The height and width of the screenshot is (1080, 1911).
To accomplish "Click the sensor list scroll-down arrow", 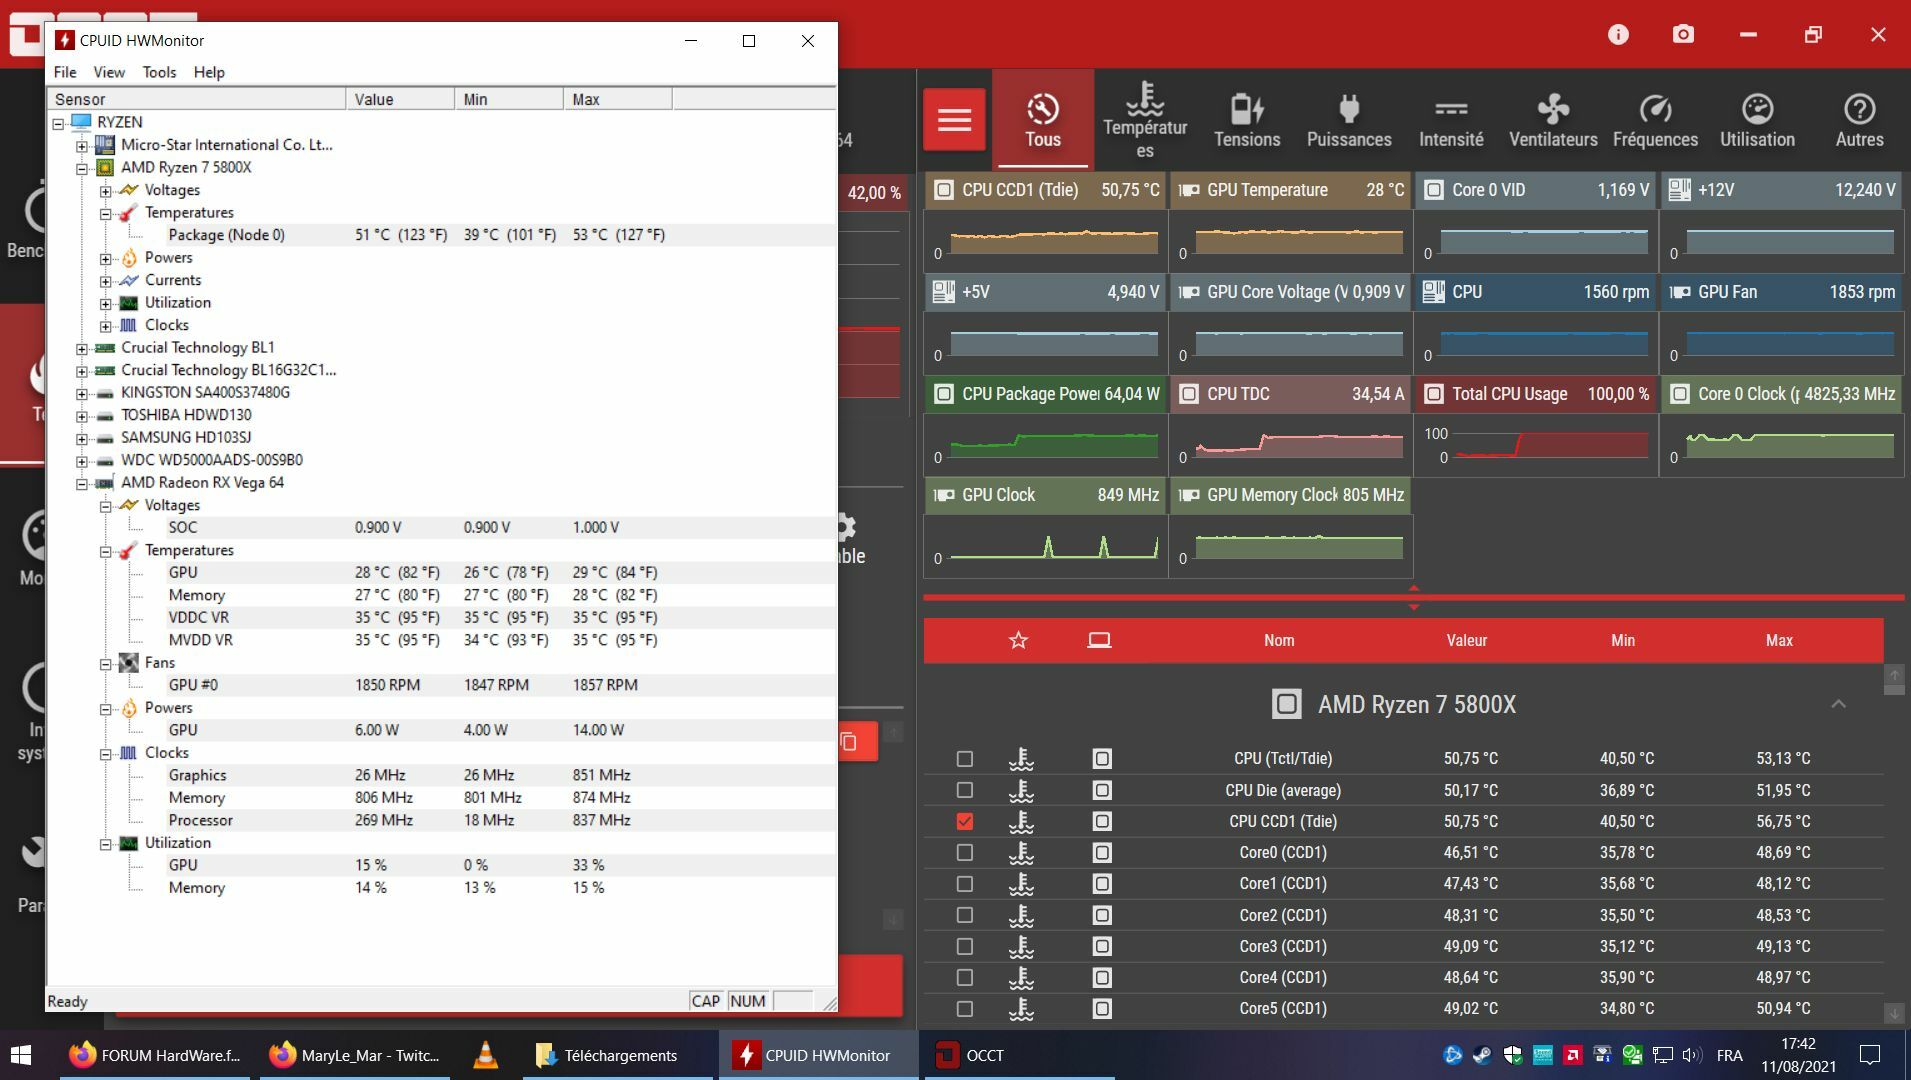I will pyautogui.click(x=1894, y=1014).
